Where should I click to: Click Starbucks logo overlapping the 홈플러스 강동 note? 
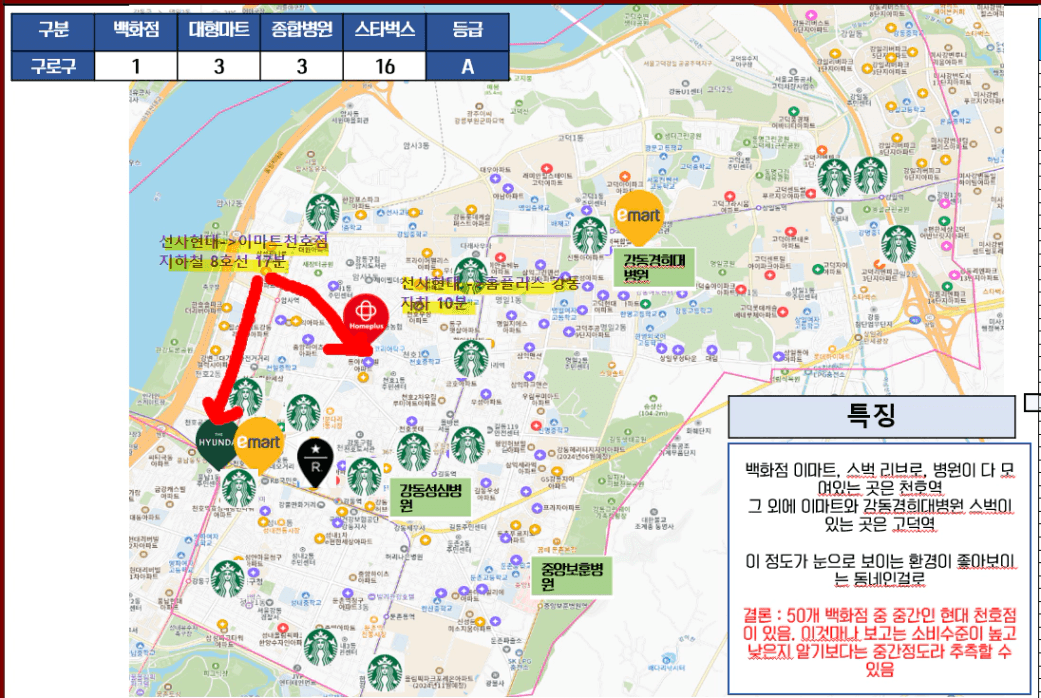point(471,276)
